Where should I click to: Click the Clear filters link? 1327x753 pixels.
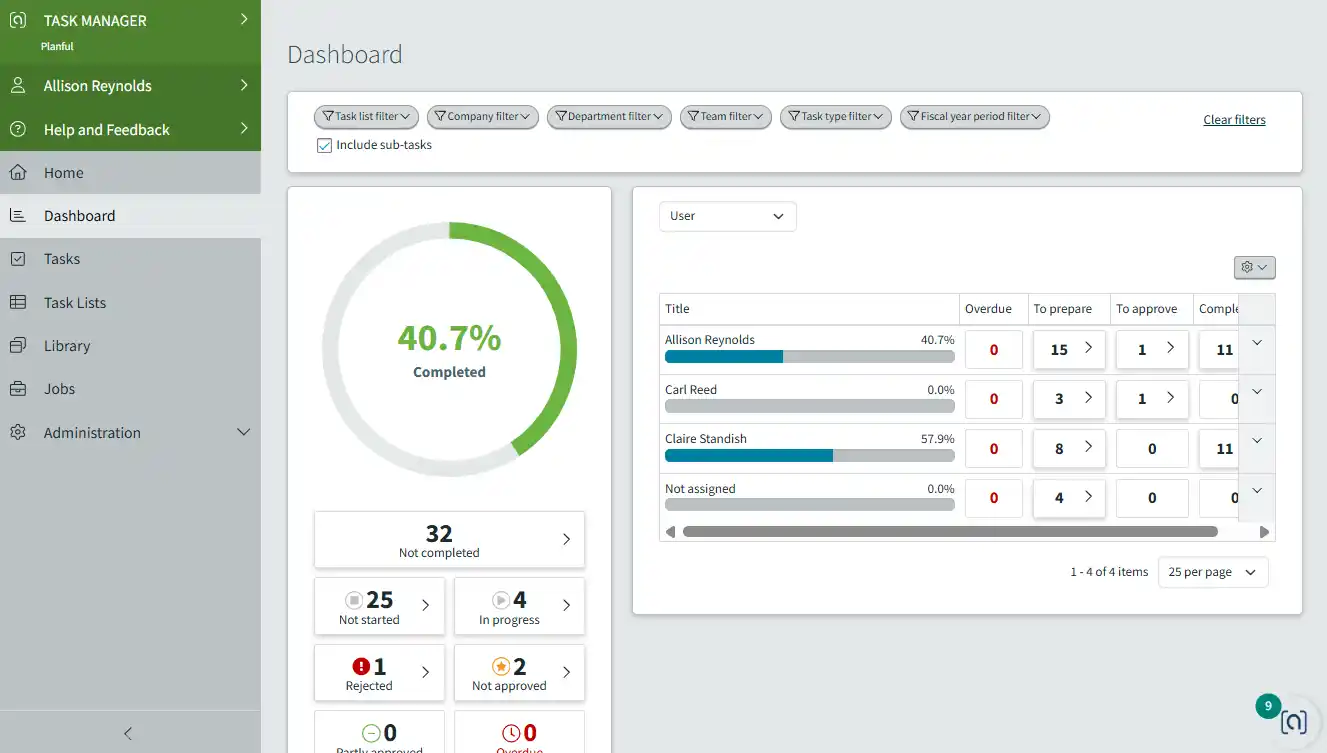coord(1234,119)
